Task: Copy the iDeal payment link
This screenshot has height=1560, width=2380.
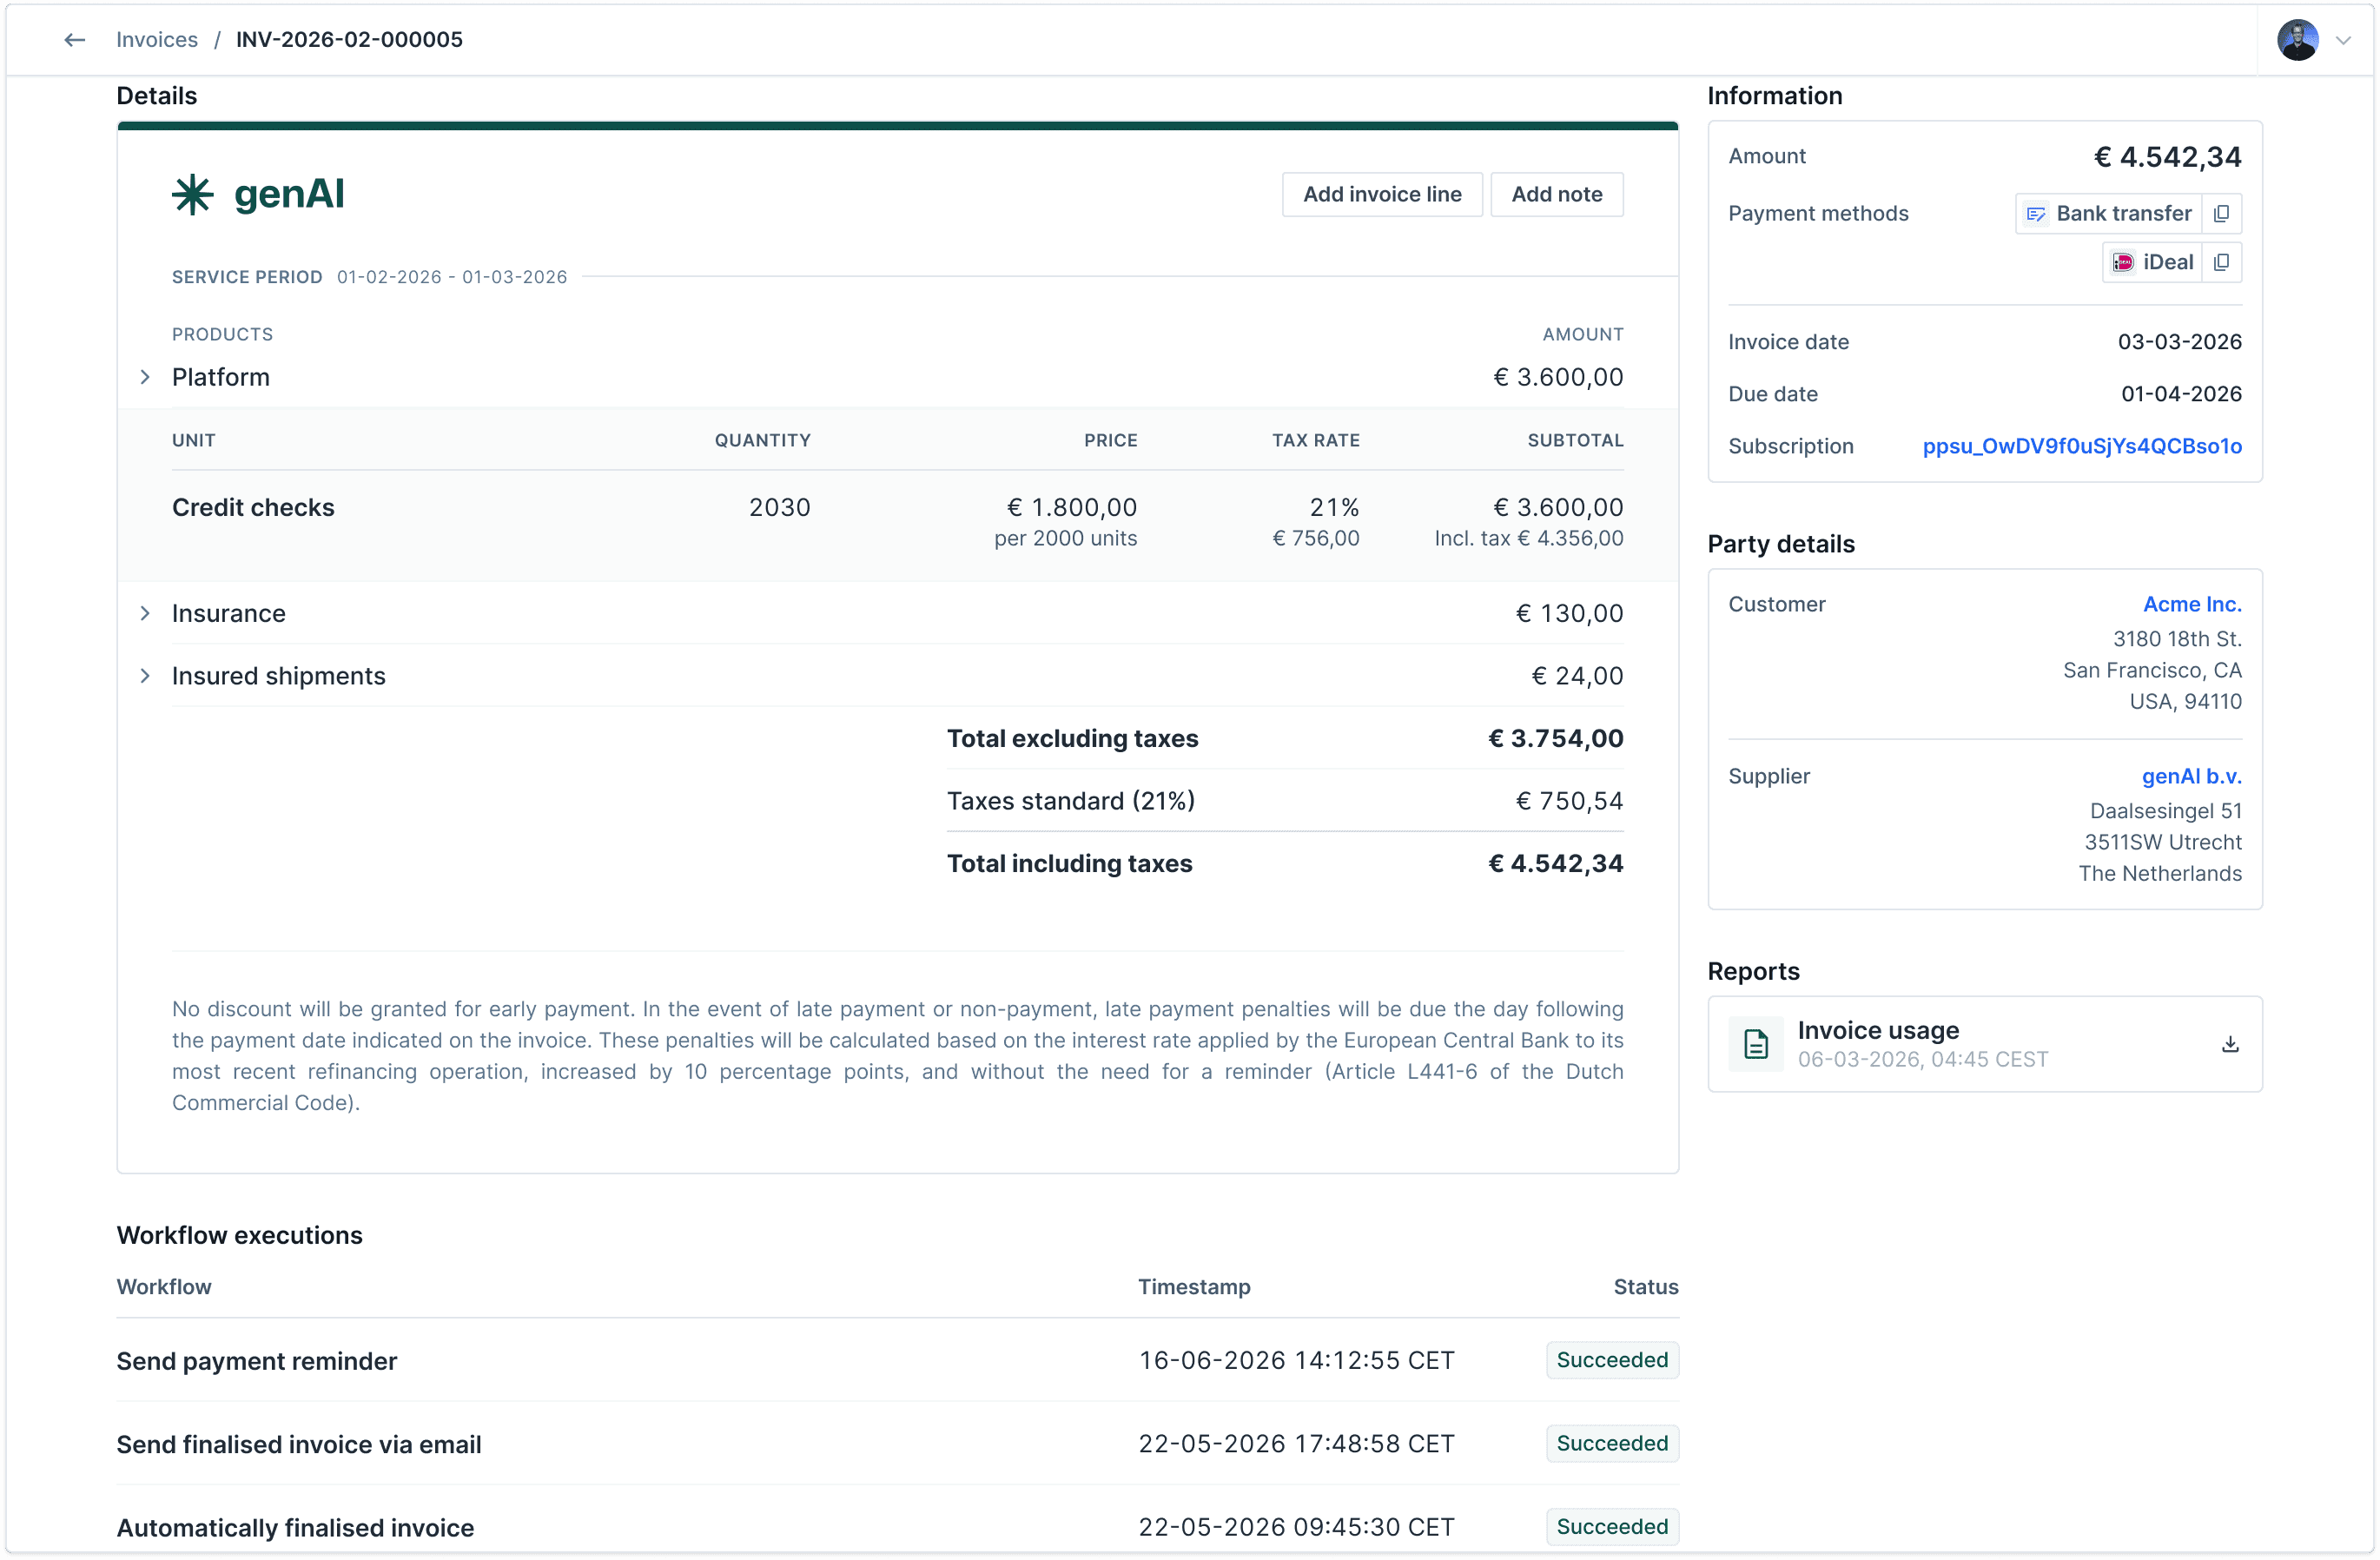Action: (x=2221, y=262)
